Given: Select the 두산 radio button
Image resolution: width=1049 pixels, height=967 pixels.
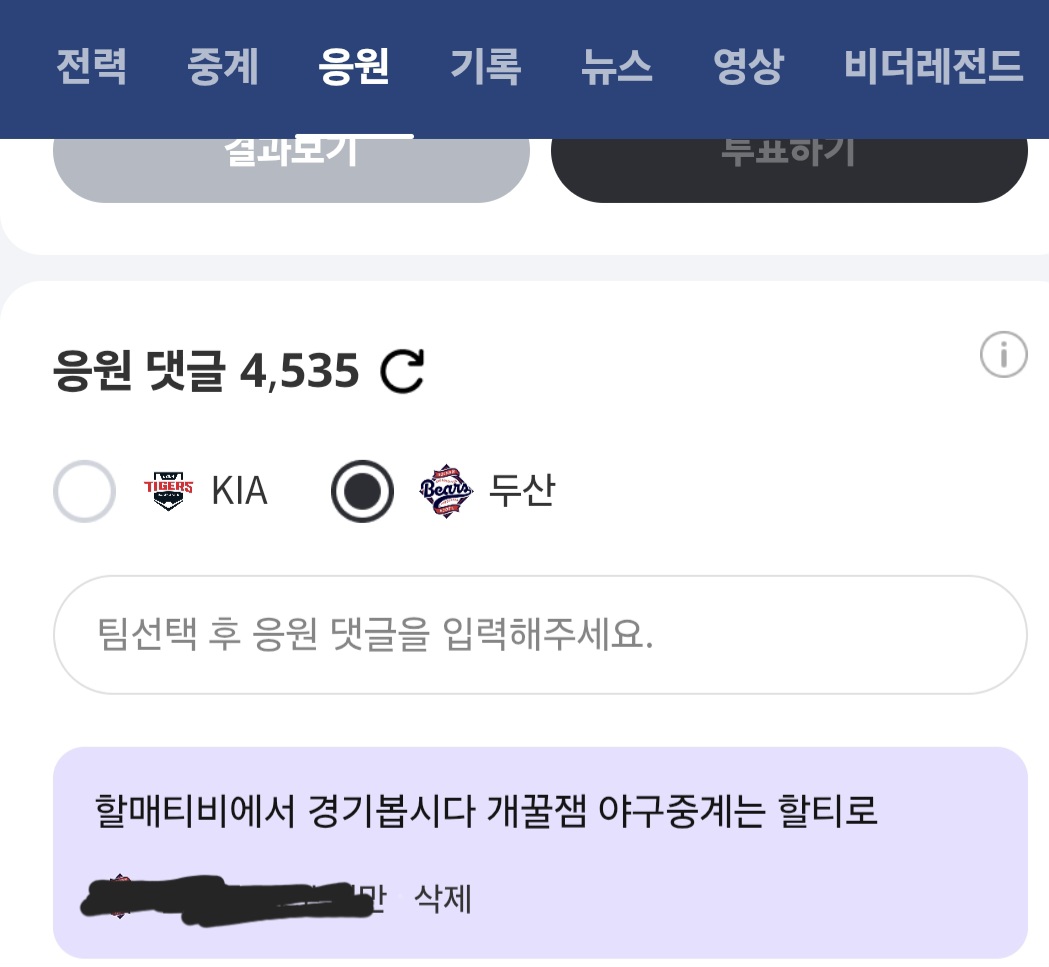Looking at the screenshot, I should [x=362, y=491].
